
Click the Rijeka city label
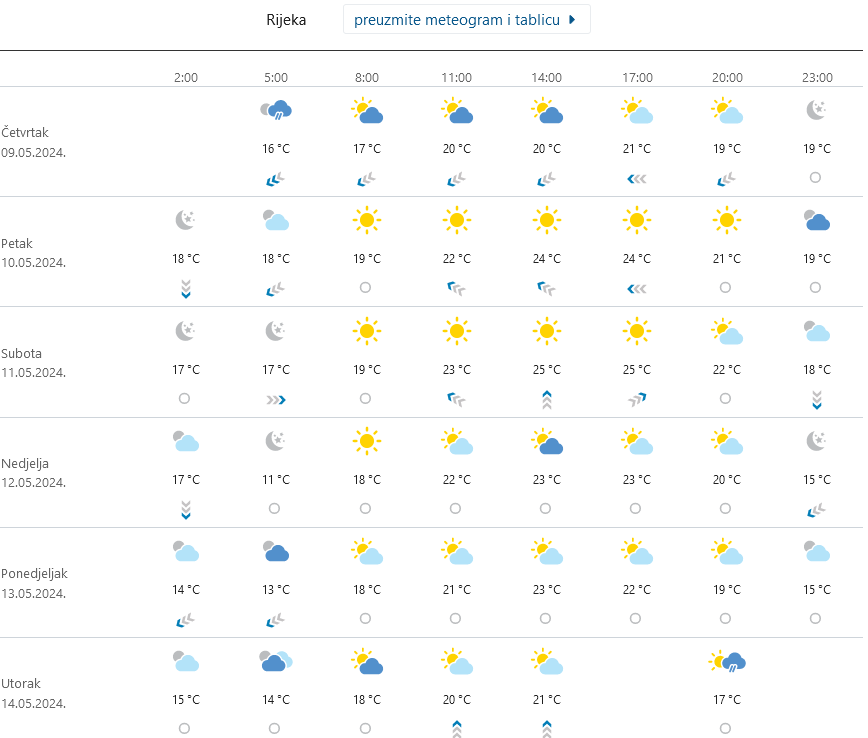click(286, 20)
